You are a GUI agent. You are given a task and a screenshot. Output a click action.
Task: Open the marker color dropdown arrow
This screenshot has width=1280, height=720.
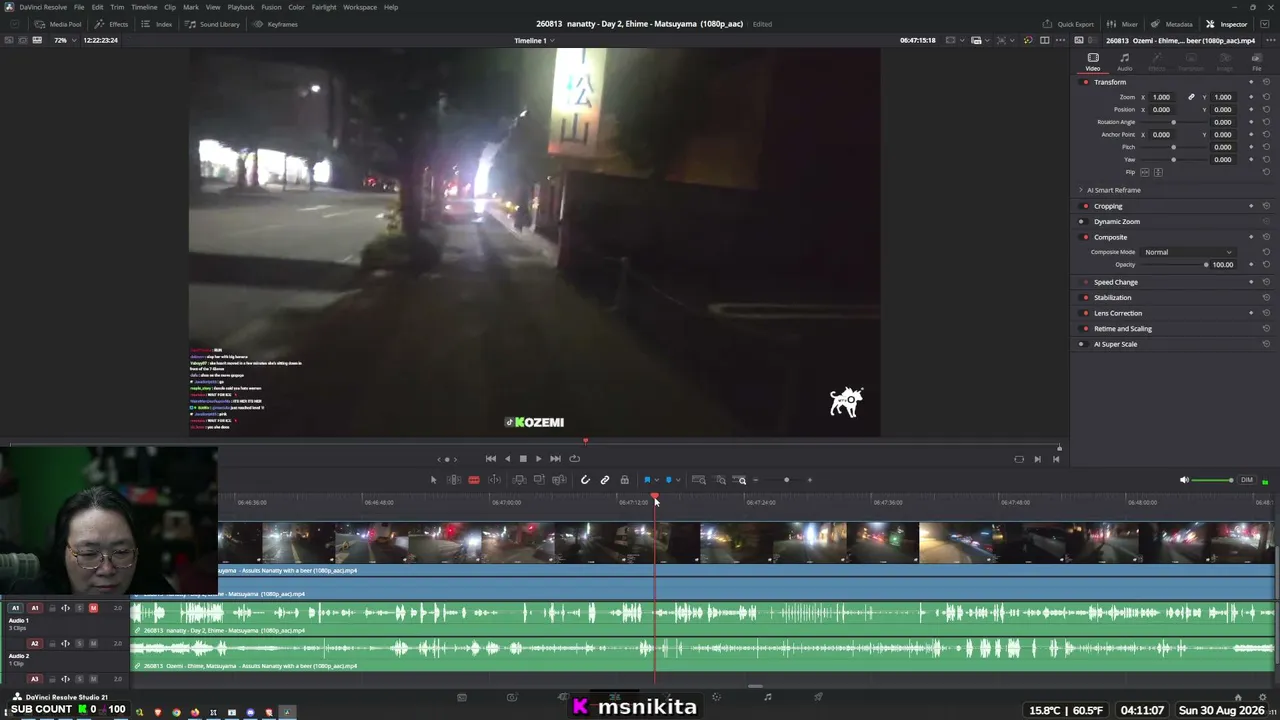(677, 480)
